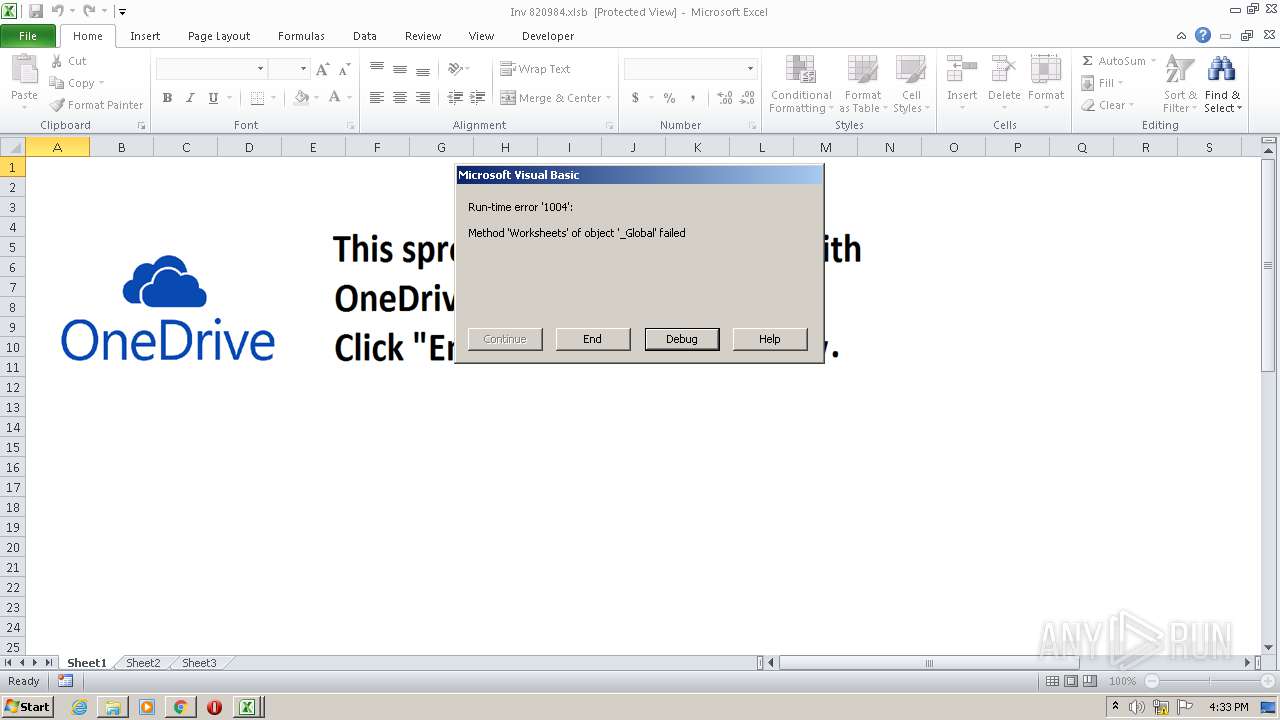Open Find & Select binoculars menu
Viewport: 1280px width, 720px height.
[x=1222, y=85]
